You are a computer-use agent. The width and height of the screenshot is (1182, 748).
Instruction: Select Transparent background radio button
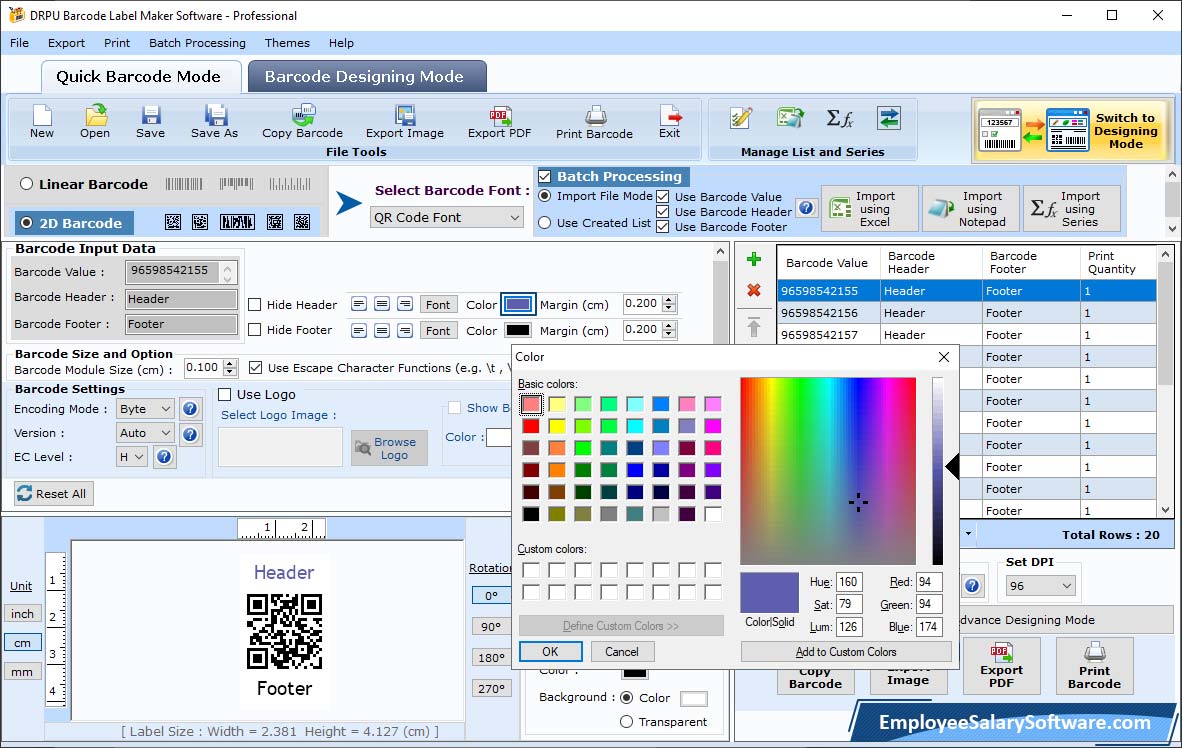(x=626, y=722)
